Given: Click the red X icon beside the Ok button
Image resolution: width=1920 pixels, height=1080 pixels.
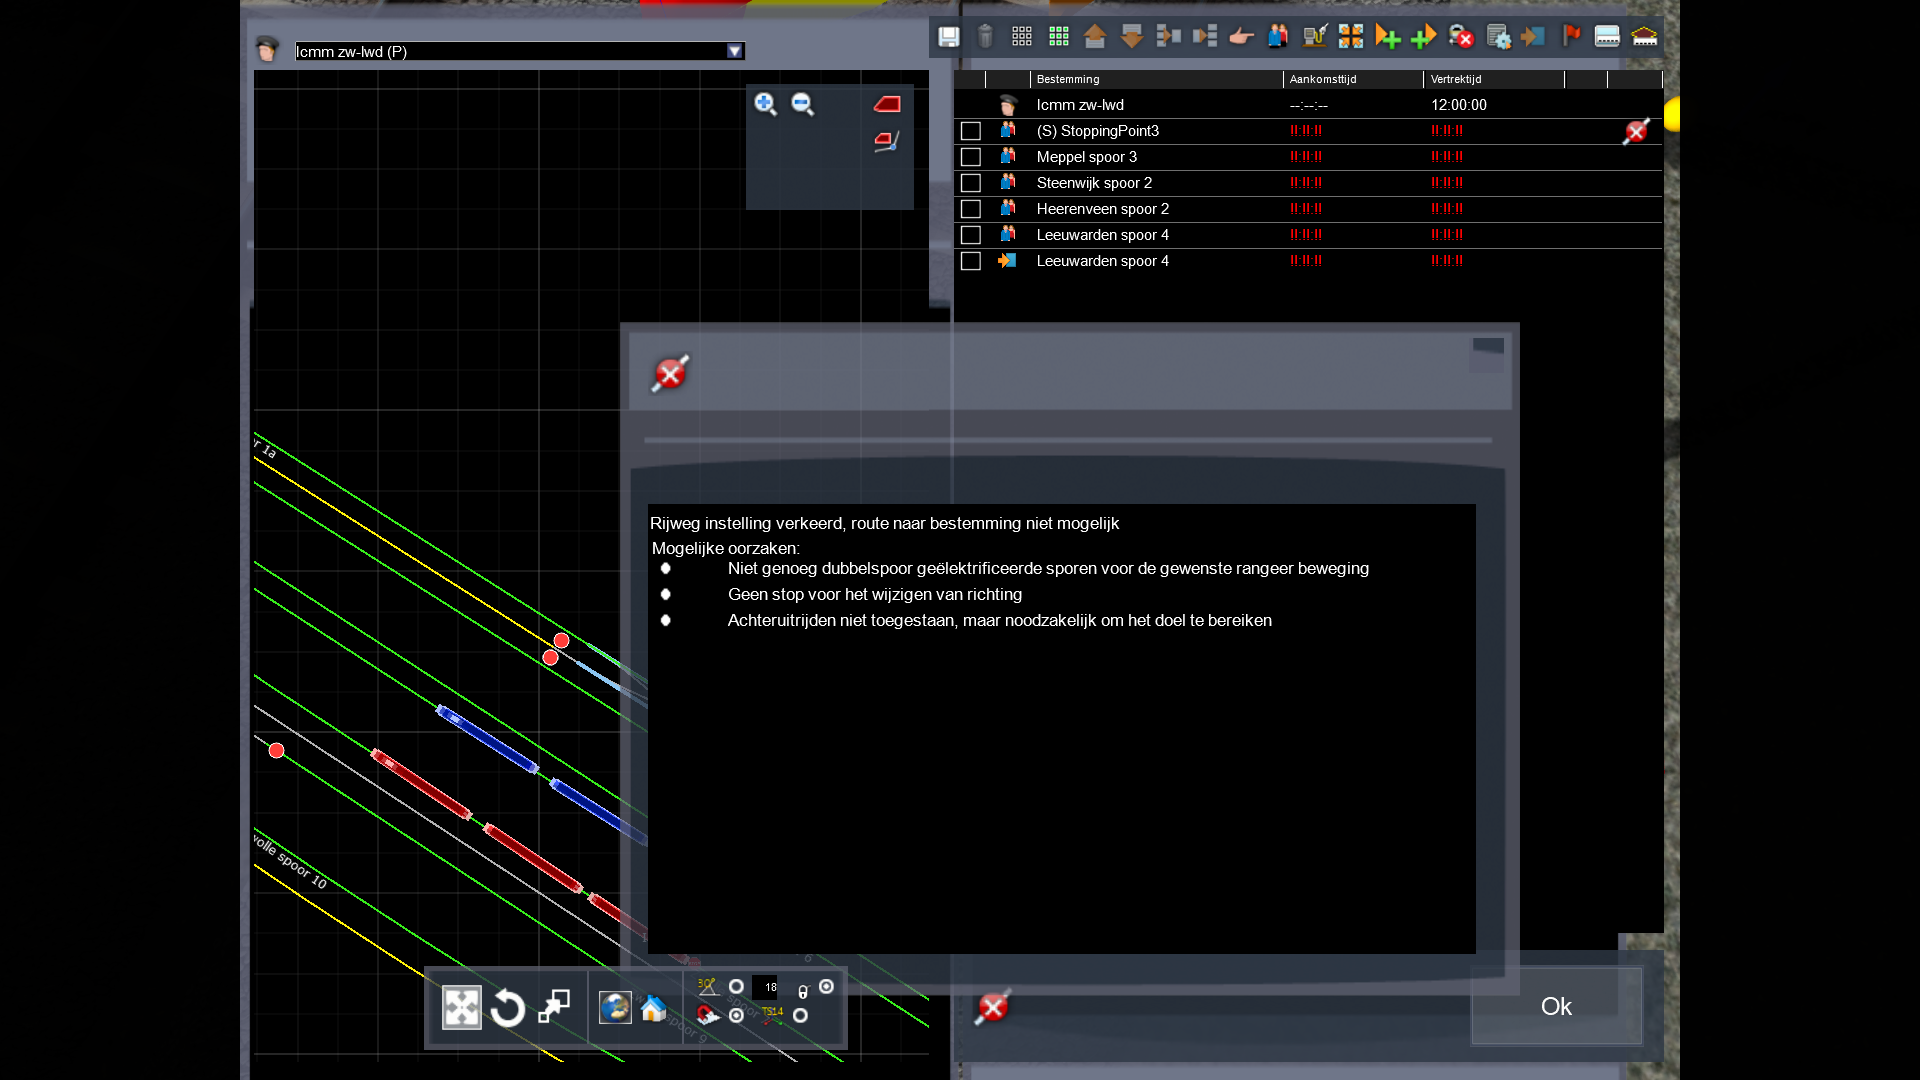Looking at the screenshot, I should pyautogui.click(x=993, y=1007).
